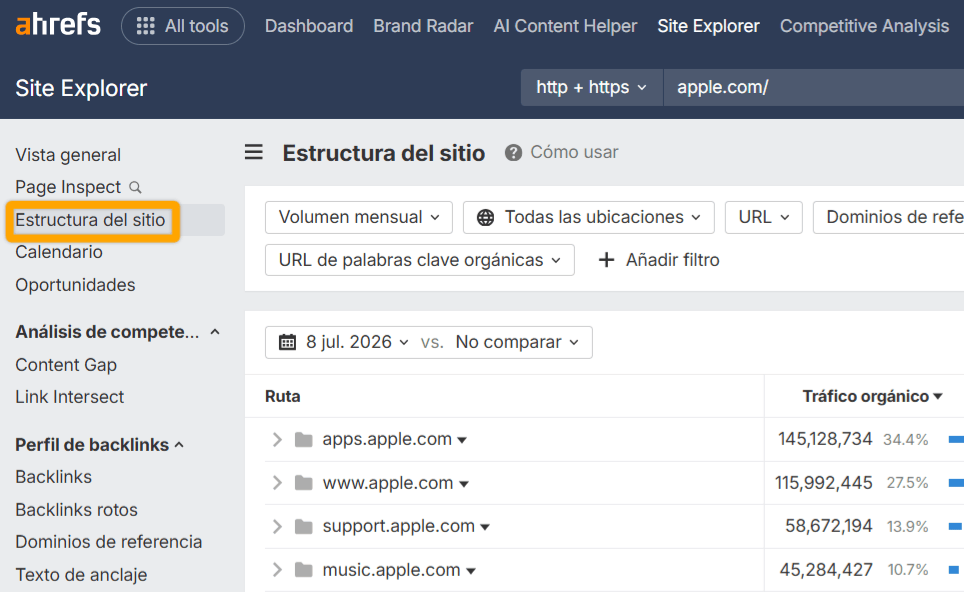The image size is (964, 592).
Task: Click the calendar icon in date selector
Action: point(288,342)
